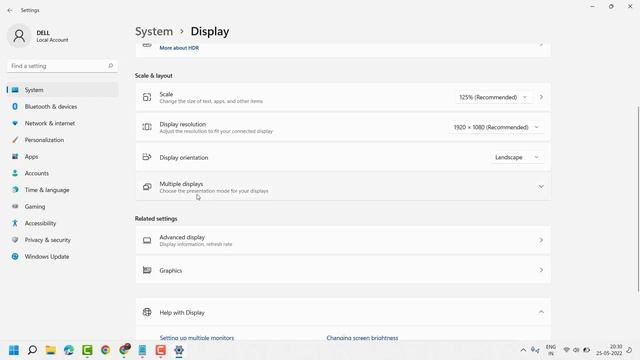Click the Display resolution row icon

coord(147,127)
